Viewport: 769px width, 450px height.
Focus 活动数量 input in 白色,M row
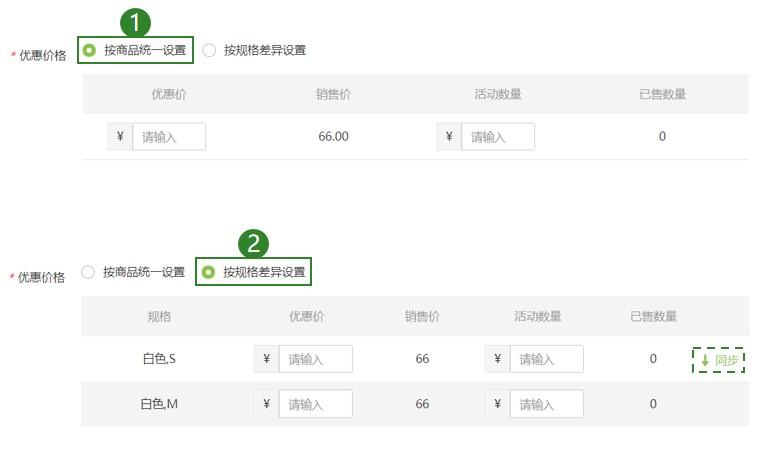coord(546,404)
